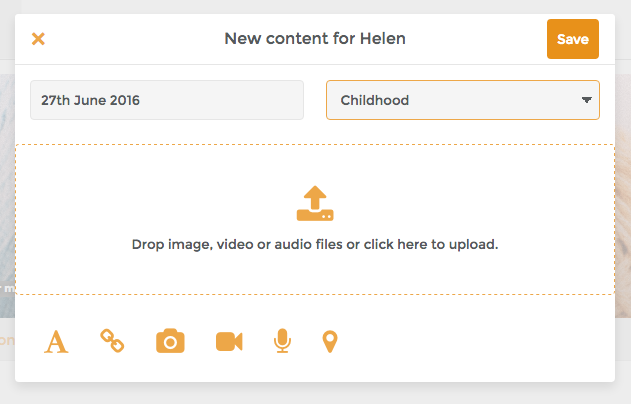
Task: Insert a link using the chain icon
Action: click(x=112, y=341)
